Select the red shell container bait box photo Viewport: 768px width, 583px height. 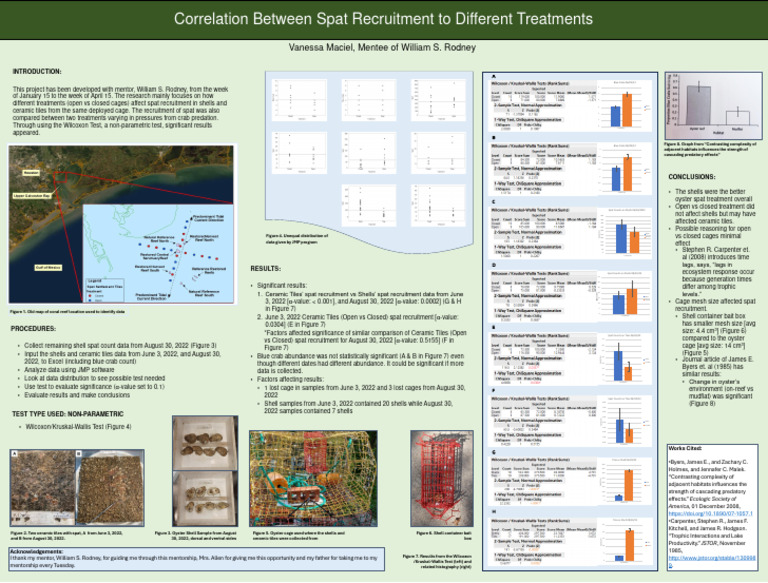(x=442, y=479)
